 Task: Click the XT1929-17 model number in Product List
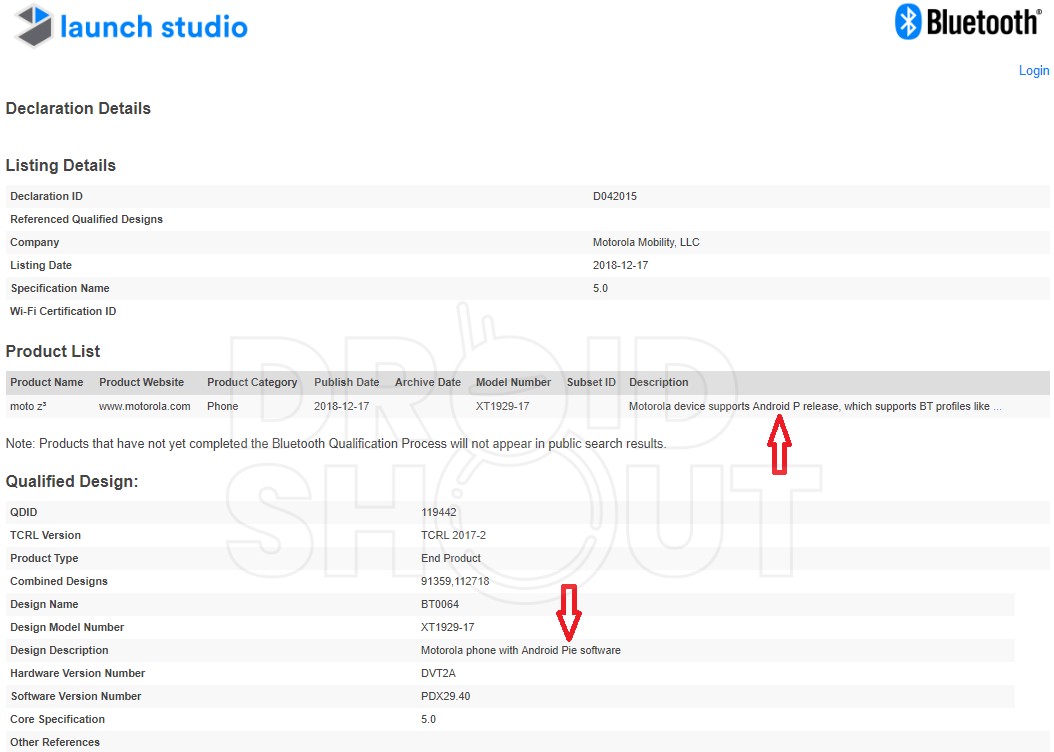(502, 406)
